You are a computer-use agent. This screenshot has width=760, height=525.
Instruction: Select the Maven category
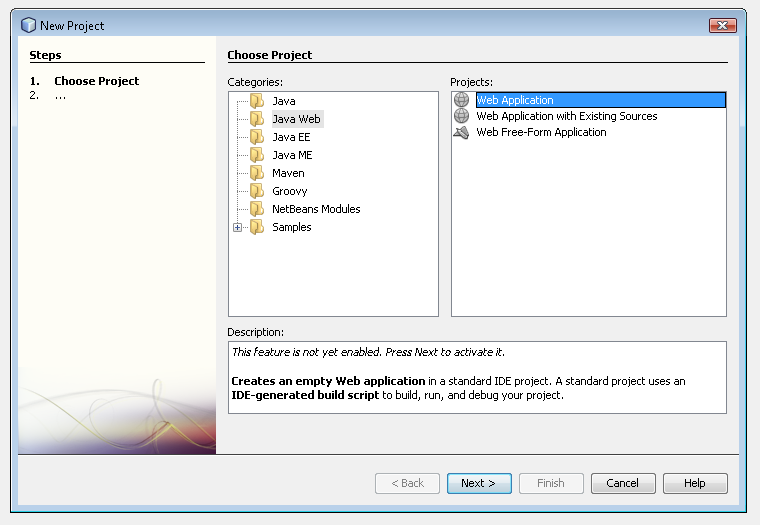[x=288, y=173]
